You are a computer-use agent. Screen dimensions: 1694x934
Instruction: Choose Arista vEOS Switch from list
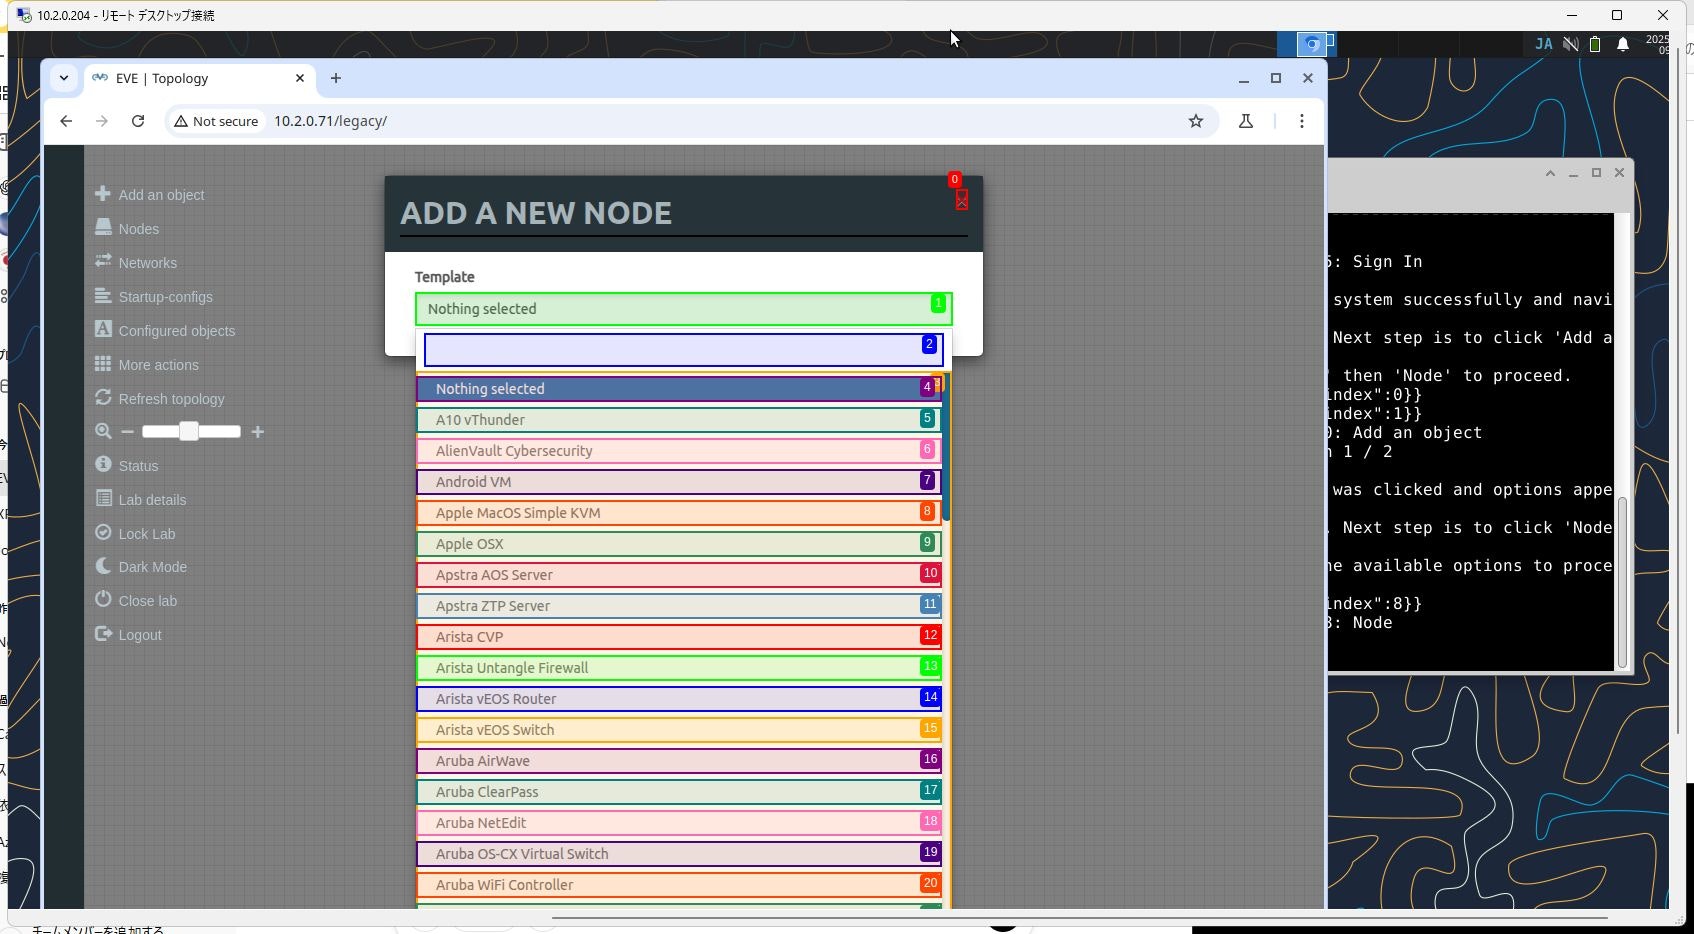(x=679, y=730)
